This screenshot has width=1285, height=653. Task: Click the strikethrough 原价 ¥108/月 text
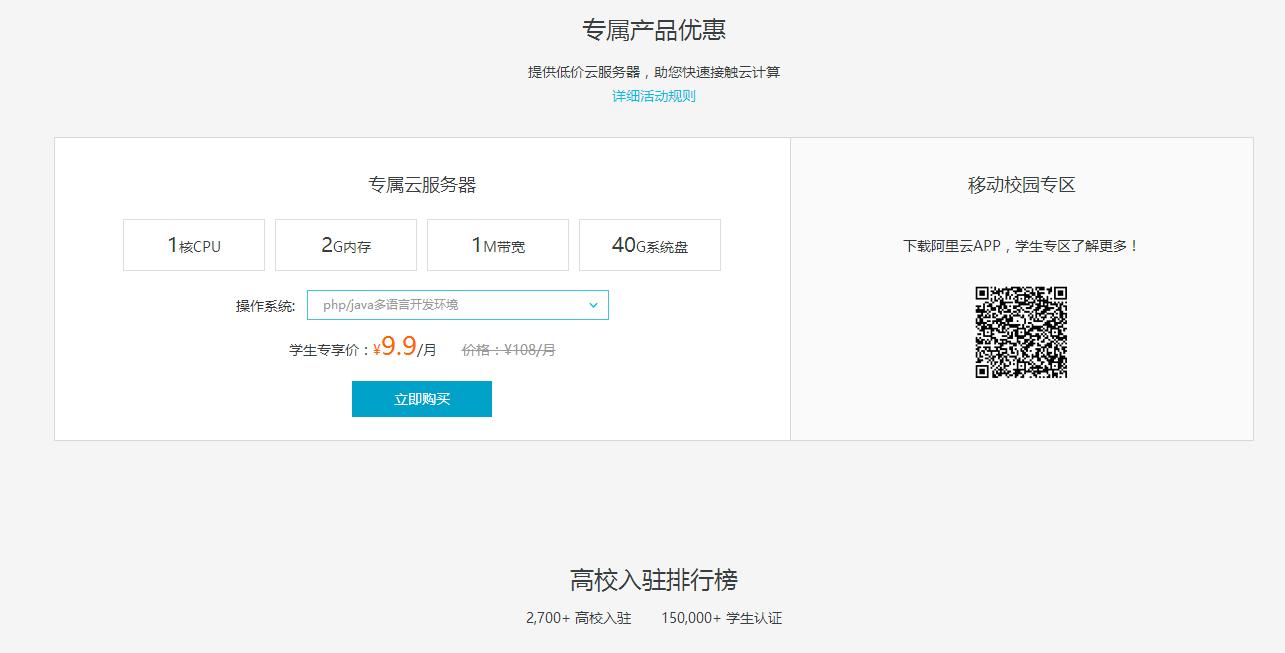point(508,349)
